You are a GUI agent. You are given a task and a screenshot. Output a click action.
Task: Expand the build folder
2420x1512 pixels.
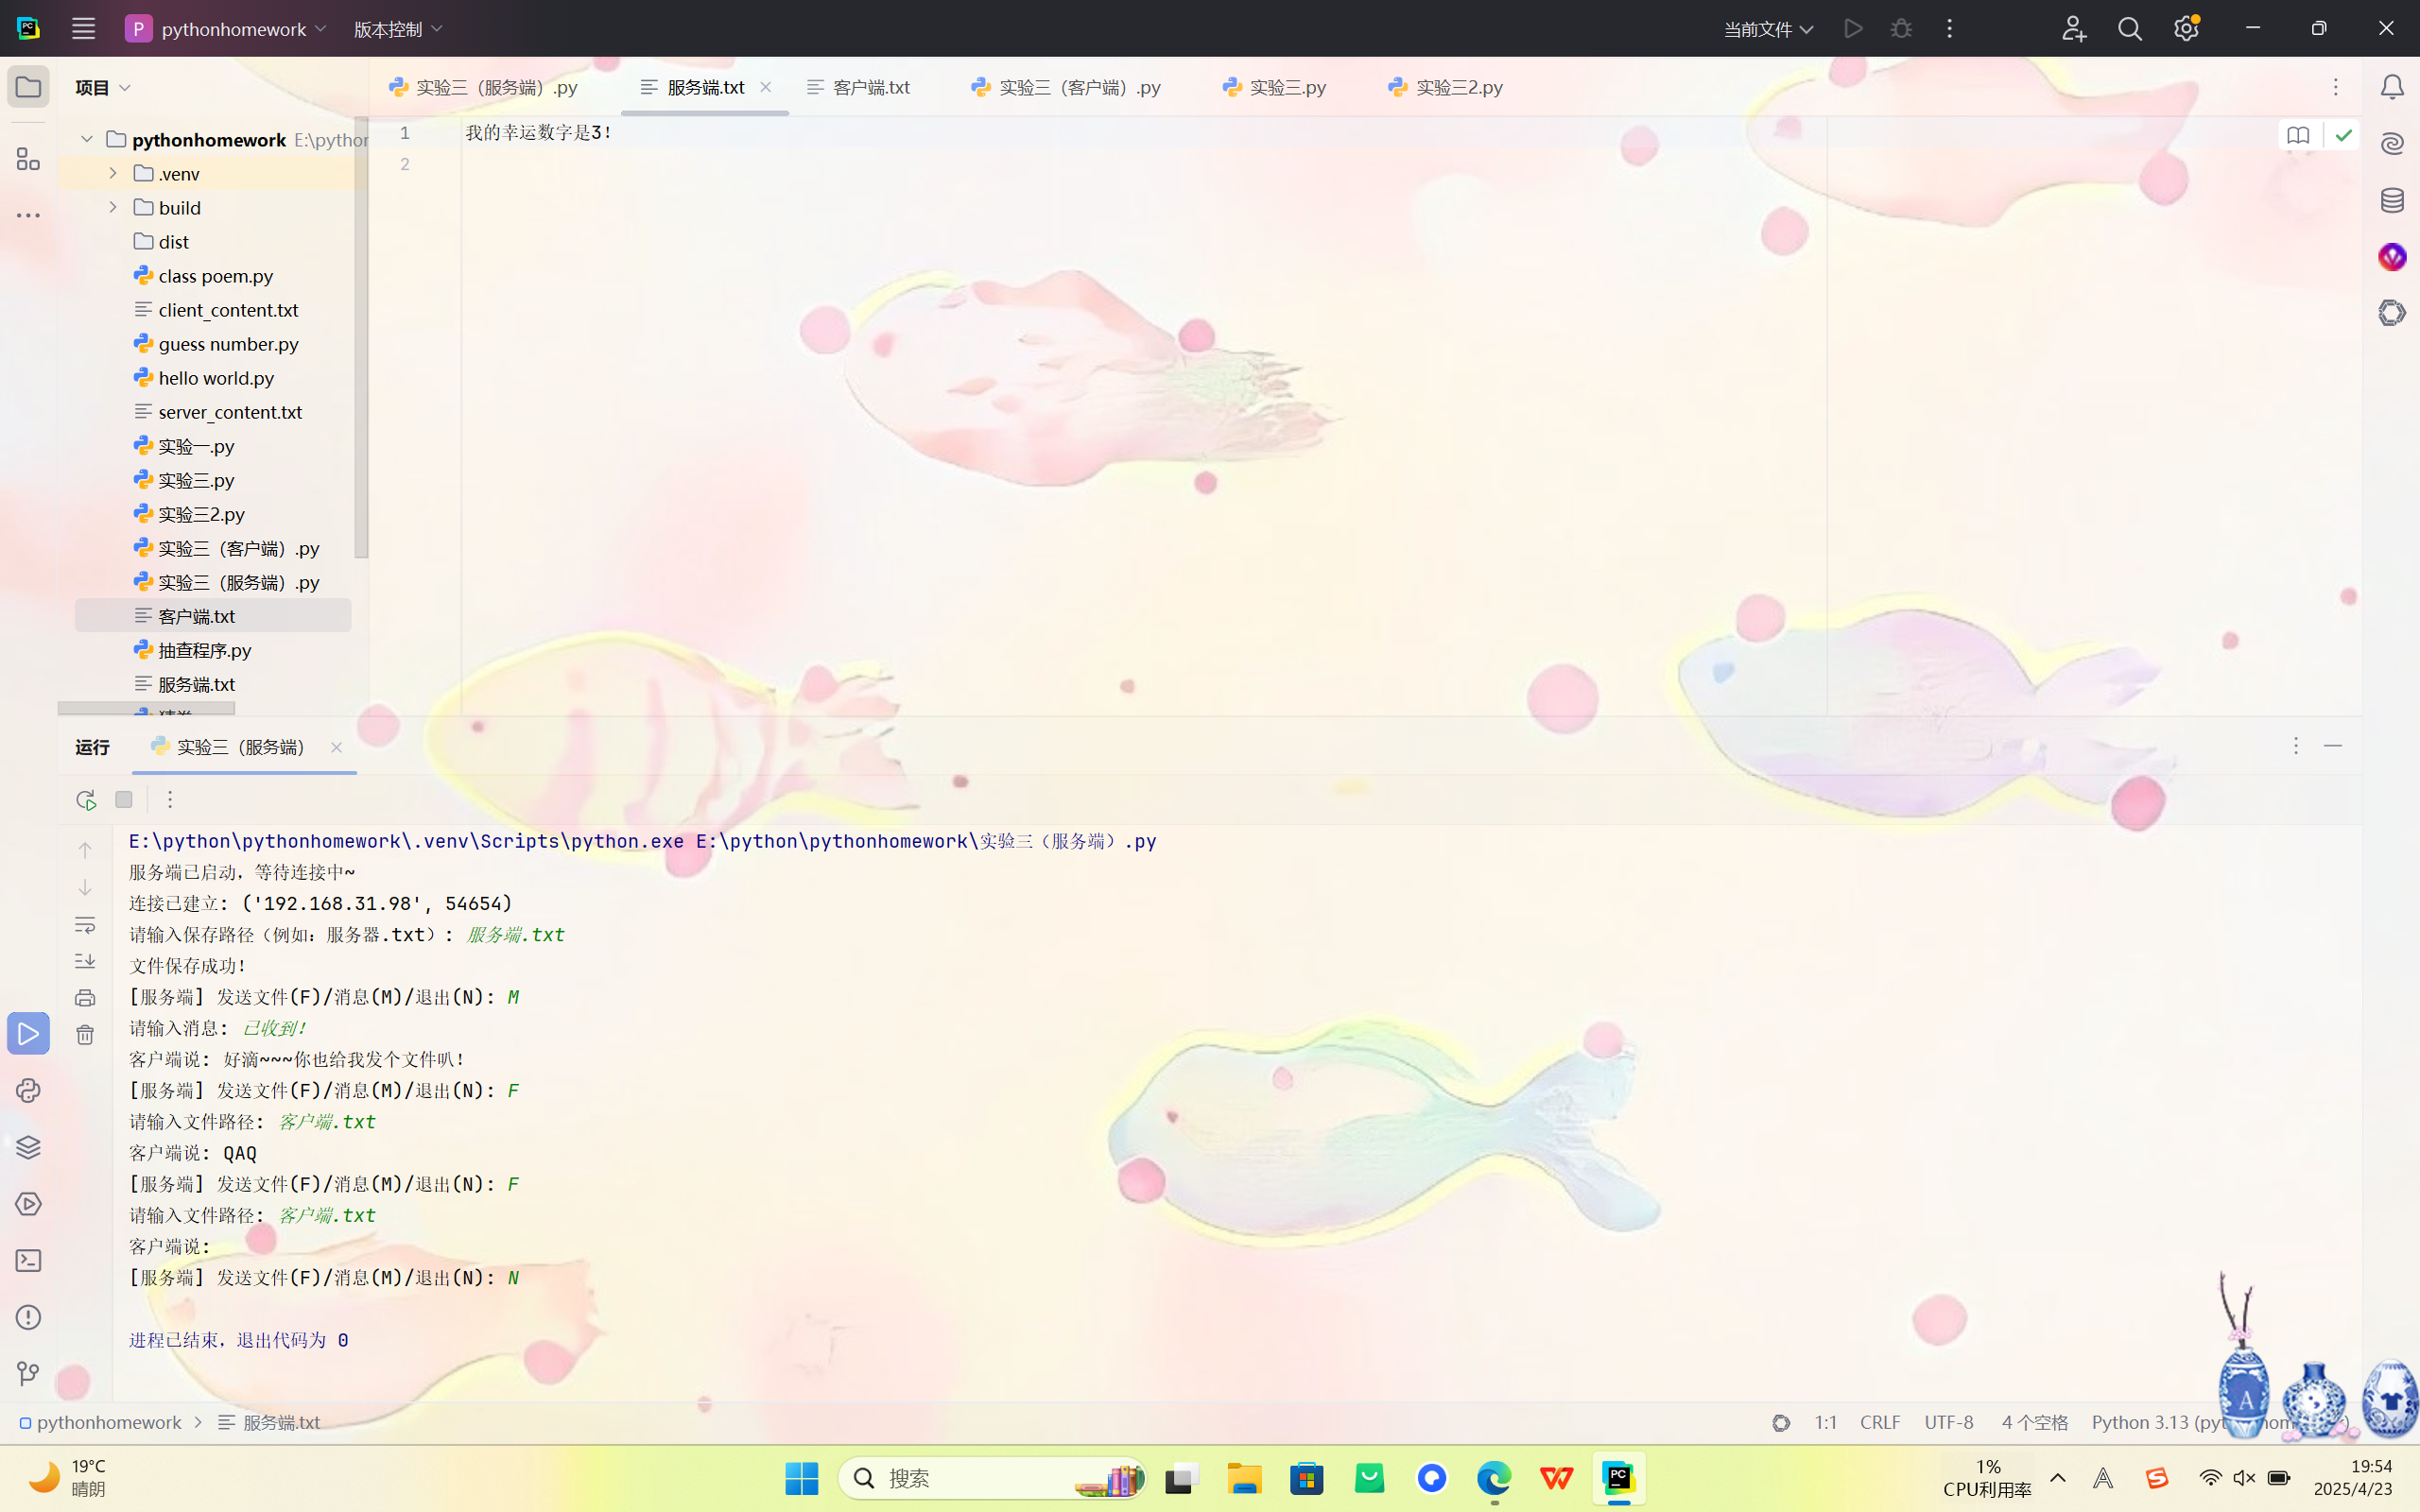pos(113,207)
